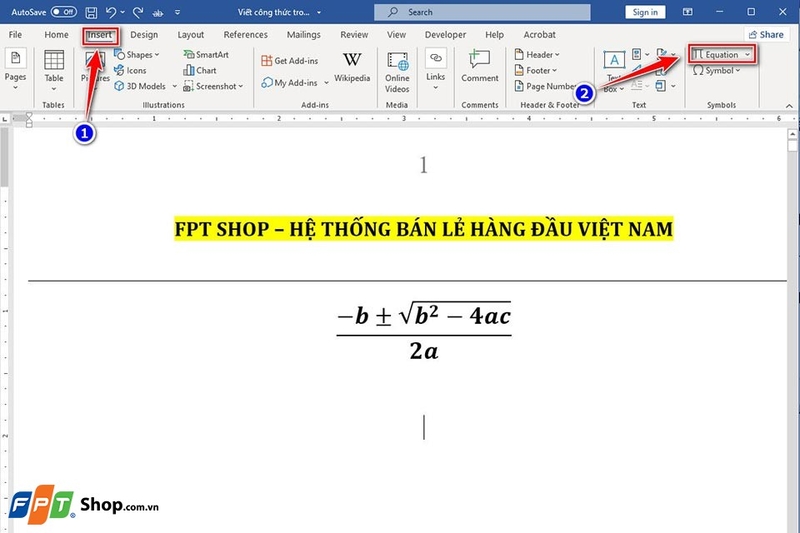Redo the last action
The width and height of the screenshot is (800, 533).
[x=138, y=12]
